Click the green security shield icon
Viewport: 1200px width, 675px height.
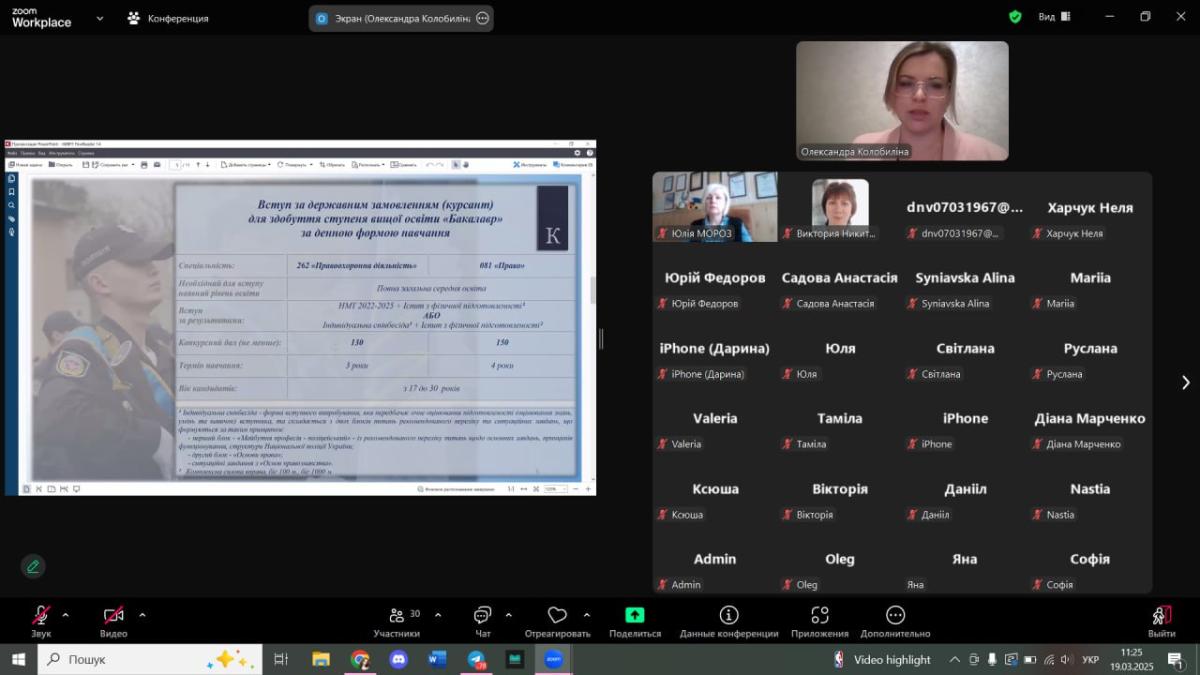click(1015, 17)
